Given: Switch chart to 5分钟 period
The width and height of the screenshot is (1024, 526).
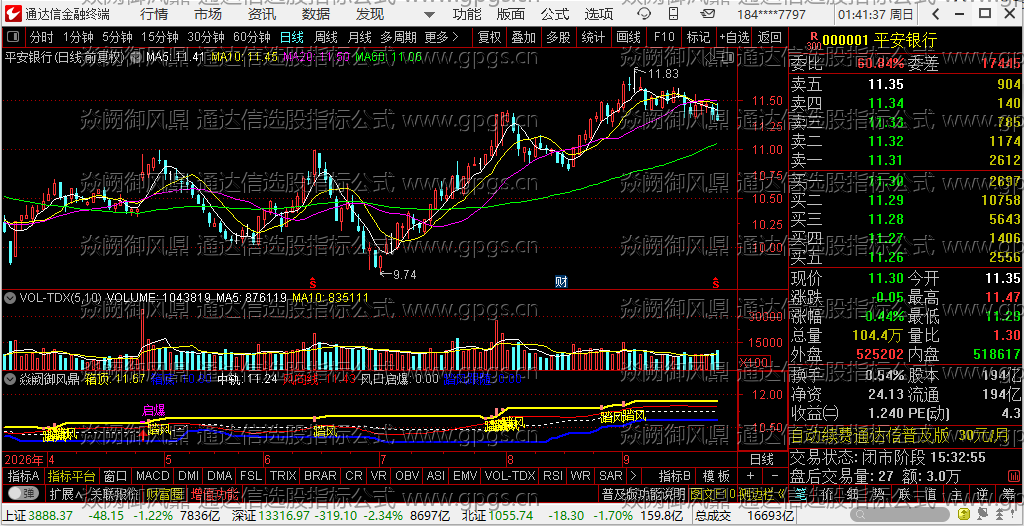Looking at the screenshot, I should pos(117,37).
